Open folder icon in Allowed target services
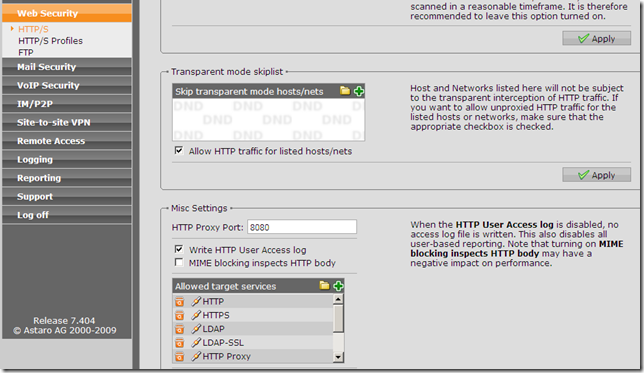 point(324,286)
